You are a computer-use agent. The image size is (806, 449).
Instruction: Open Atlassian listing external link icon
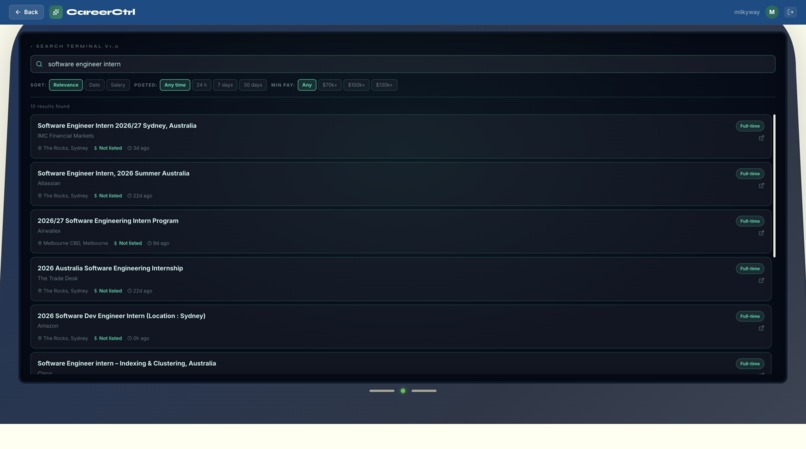click(761, 186)
